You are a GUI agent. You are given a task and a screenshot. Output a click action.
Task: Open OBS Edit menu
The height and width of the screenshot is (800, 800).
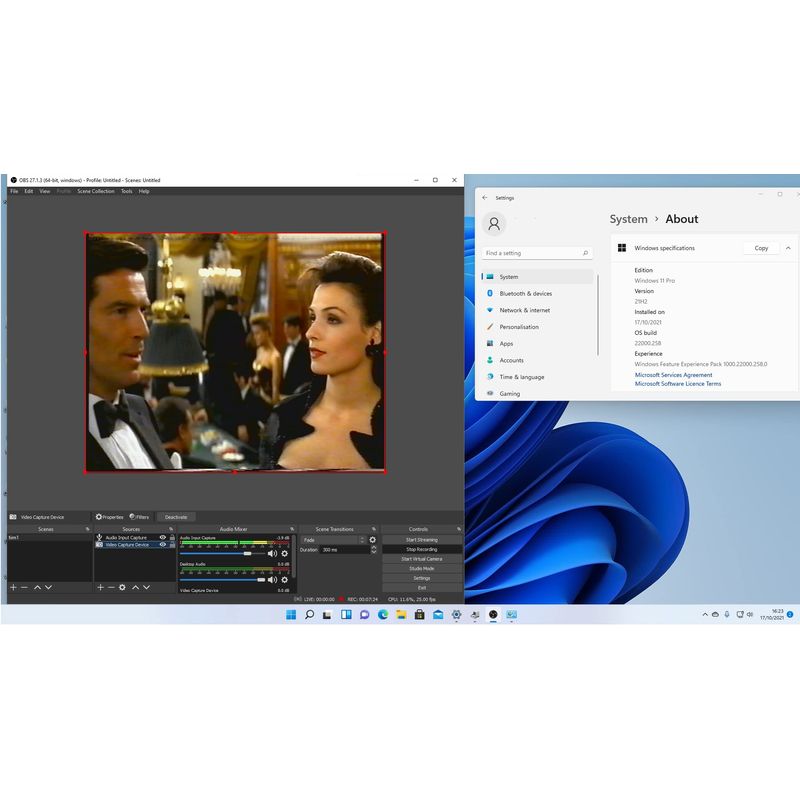pos(29,191)
